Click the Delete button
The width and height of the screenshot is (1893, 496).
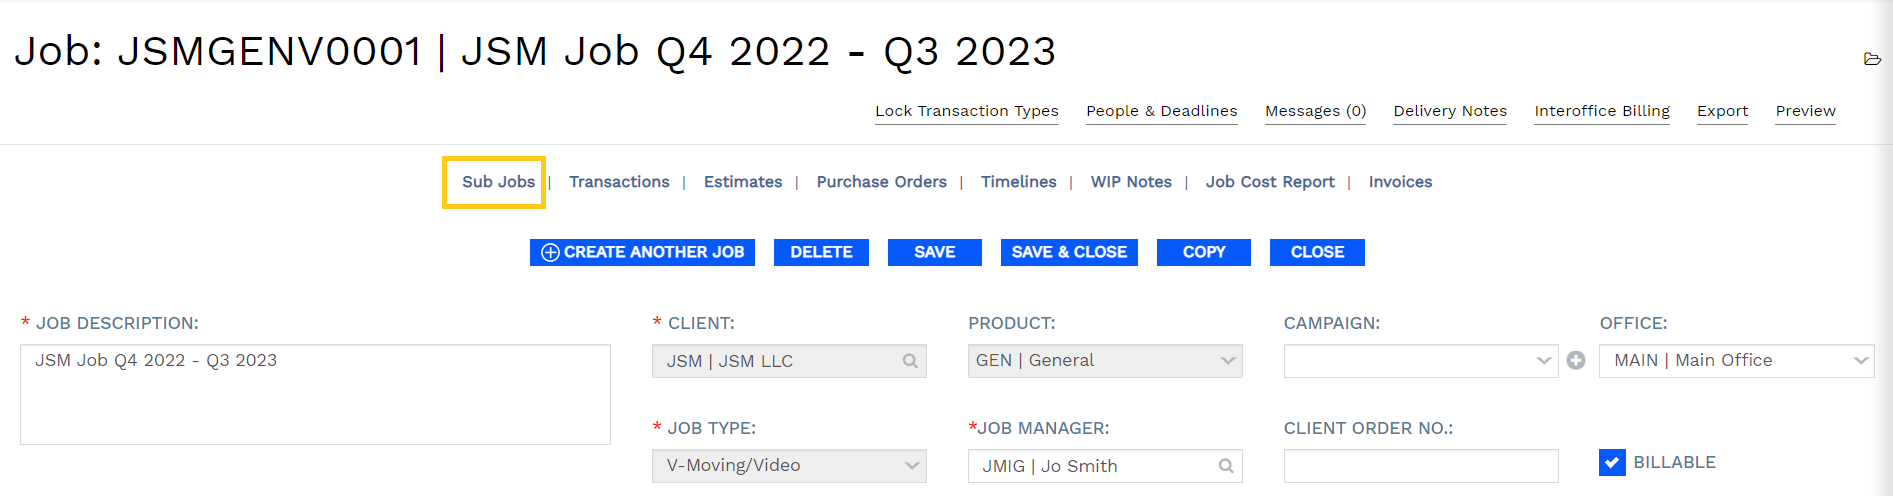tap(821, 252)
